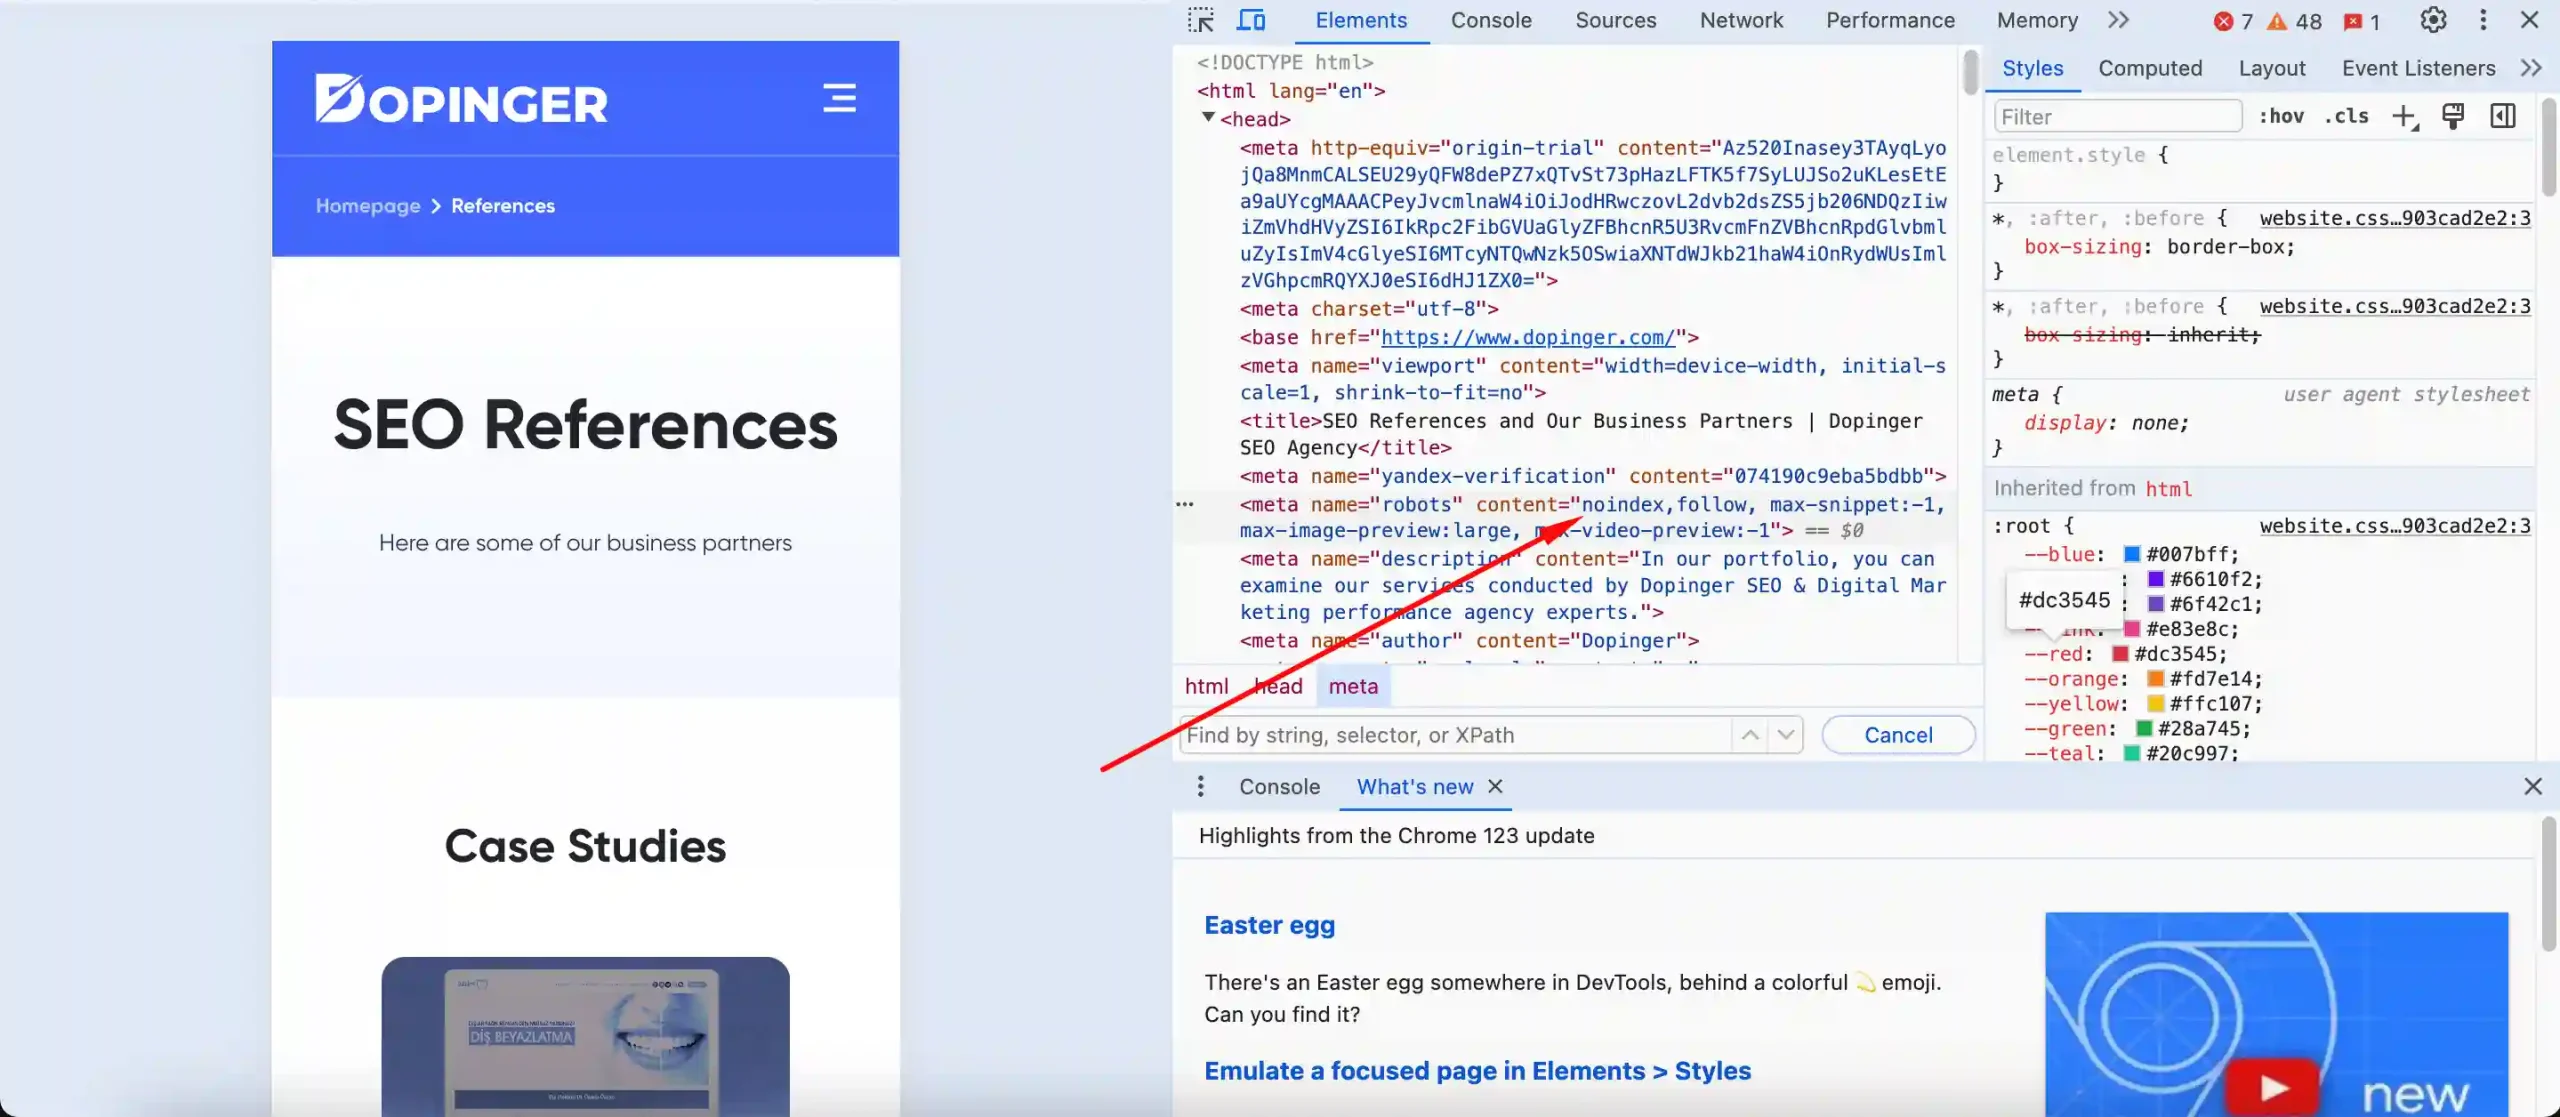Image resolution: width=2560 pixels, height=1117 pixels.
Task: Open the Performance tab
Action: point(1890,20)
